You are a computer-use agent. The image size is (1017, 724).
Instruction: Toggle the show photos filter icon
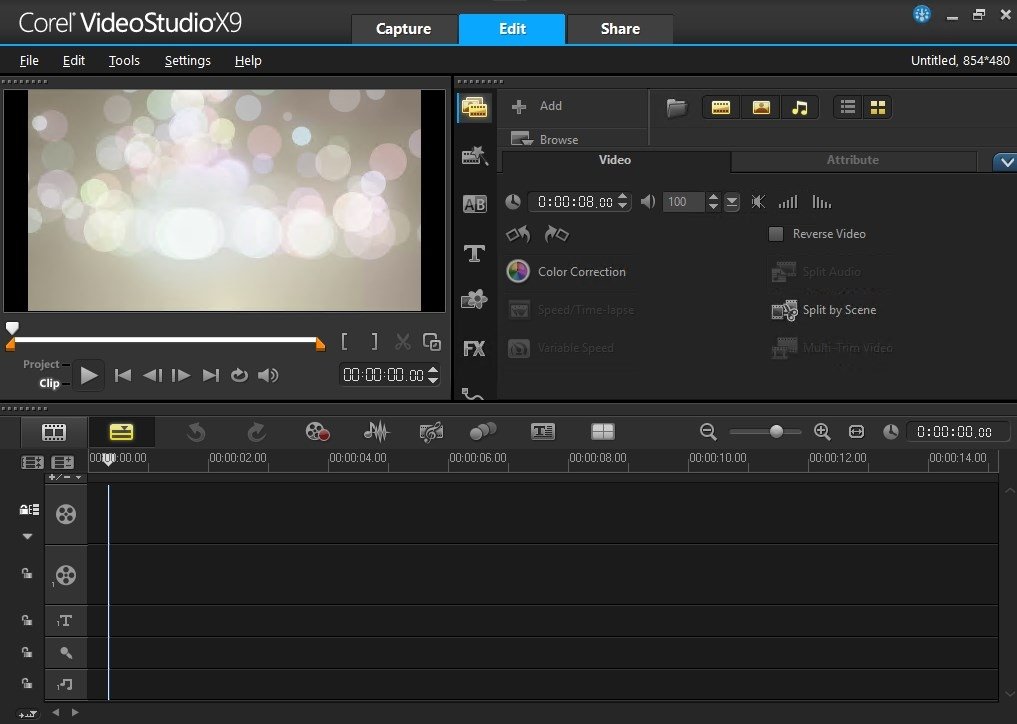point(761,108)
